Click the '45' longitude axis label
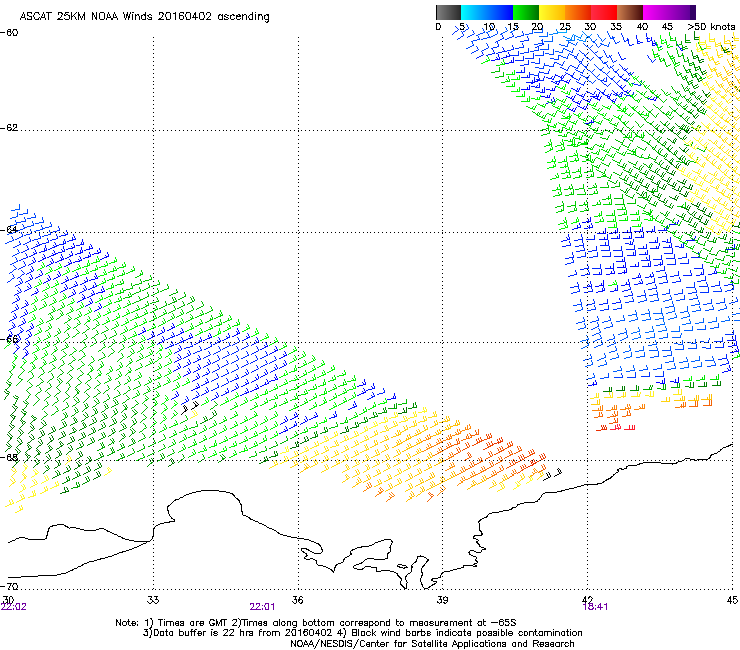The image size is (740, 650). (732, 600)
